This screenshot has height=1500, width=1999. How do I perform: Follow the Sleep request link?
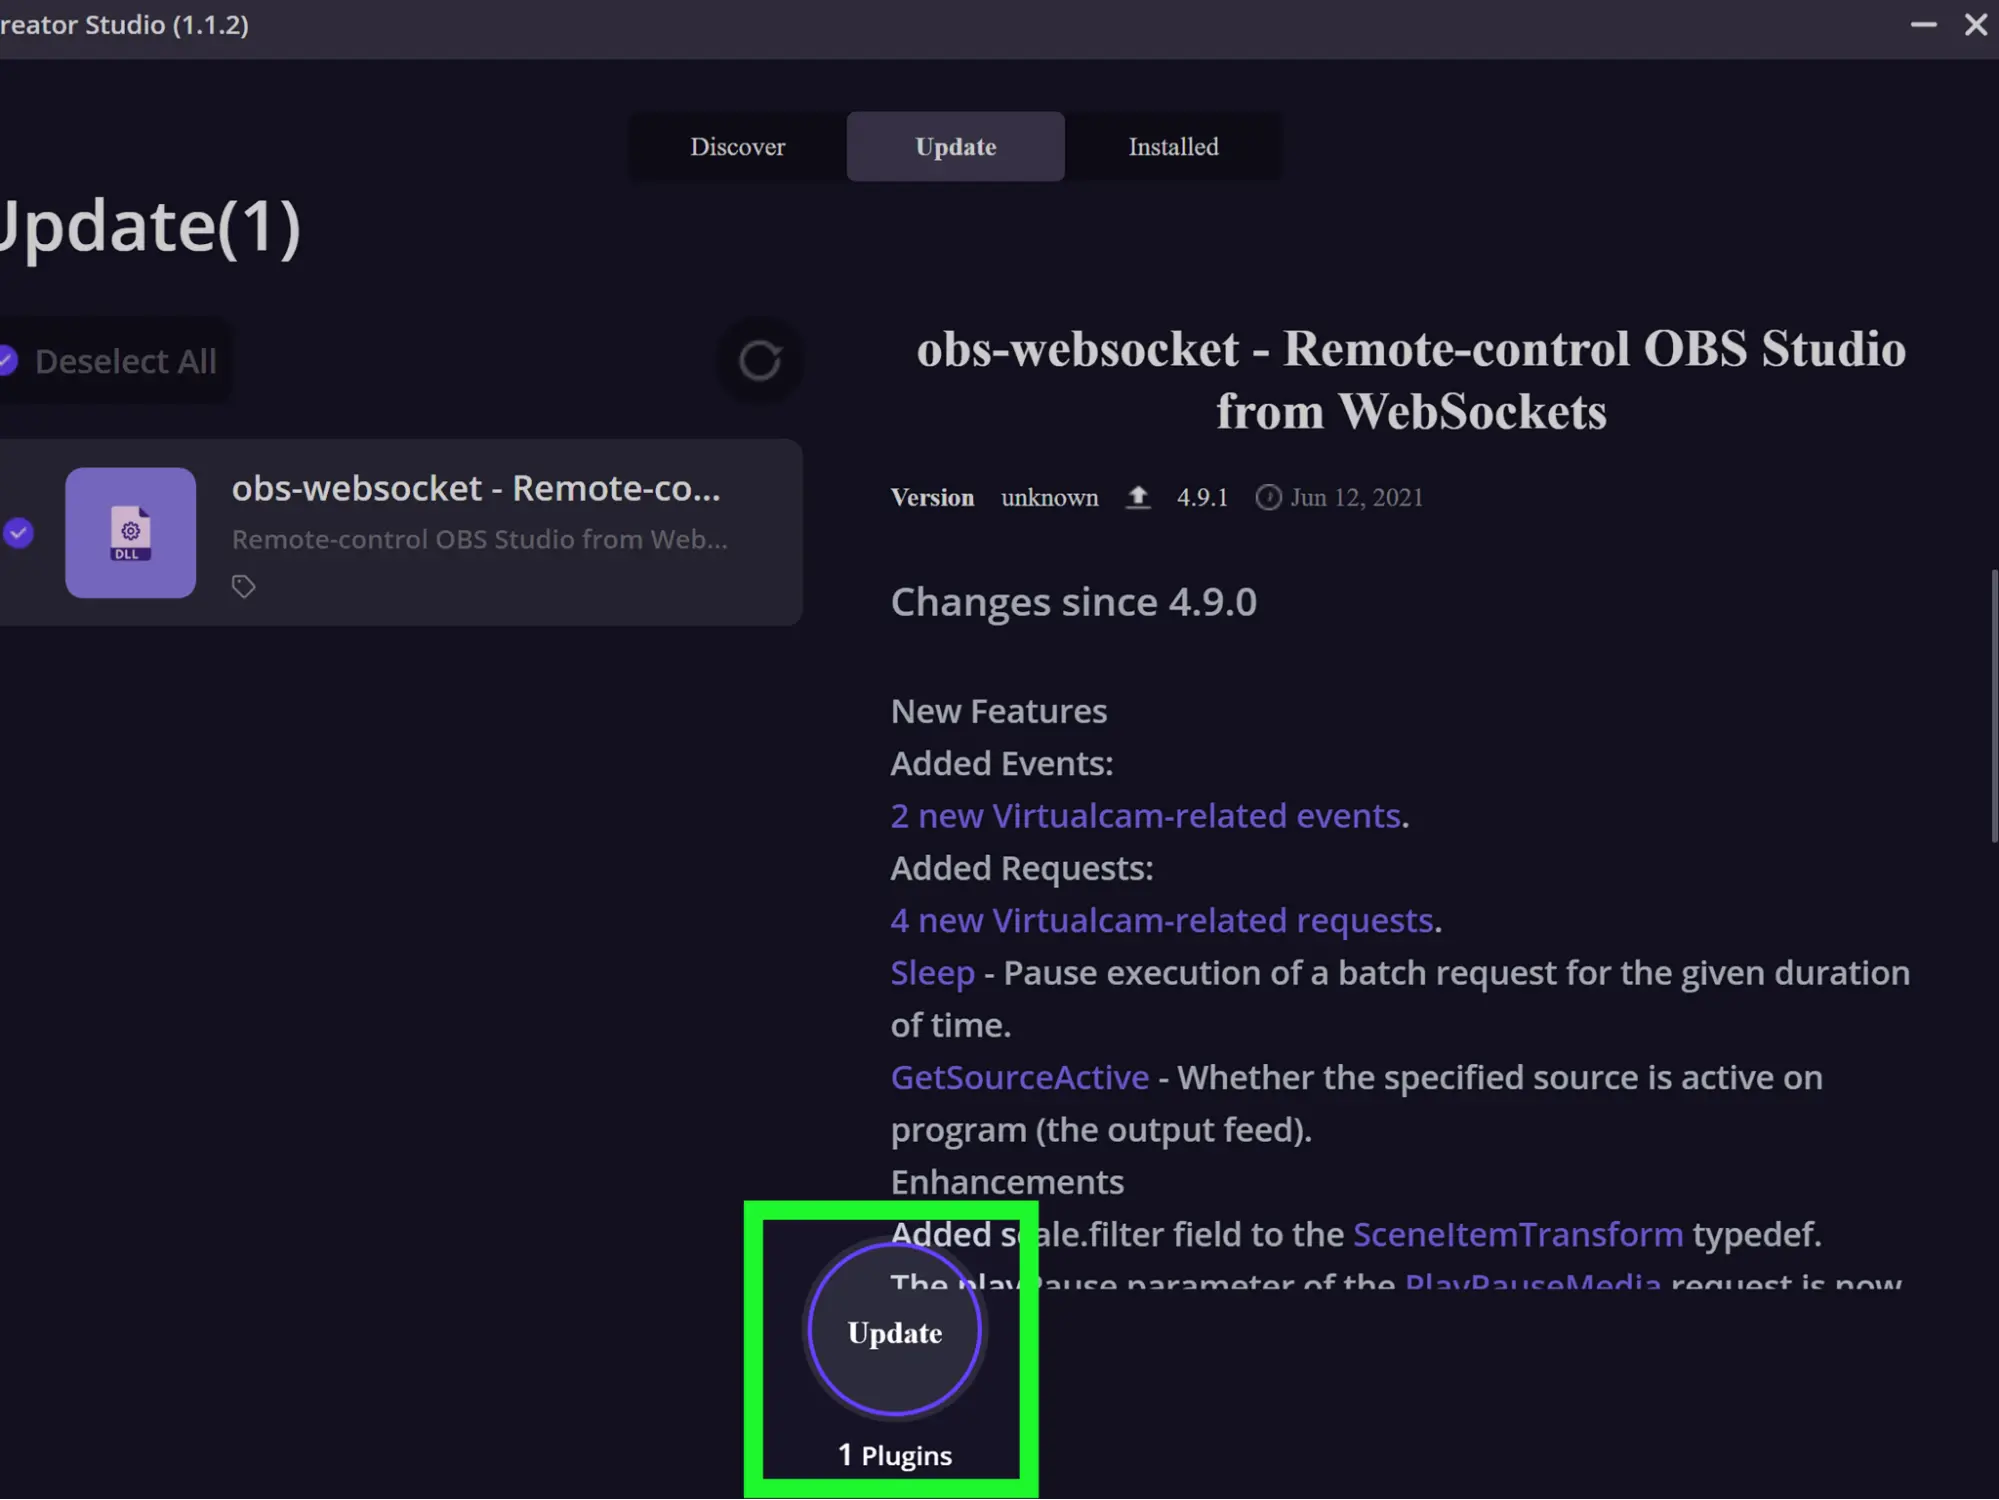(x=932, y=973)
